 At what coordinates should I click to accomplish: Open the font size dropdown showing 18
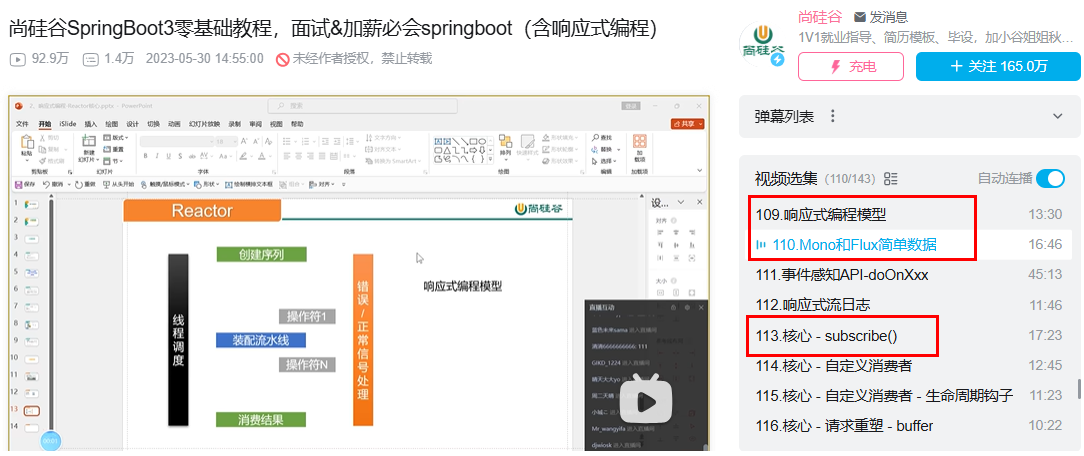(x=226, y=142)
